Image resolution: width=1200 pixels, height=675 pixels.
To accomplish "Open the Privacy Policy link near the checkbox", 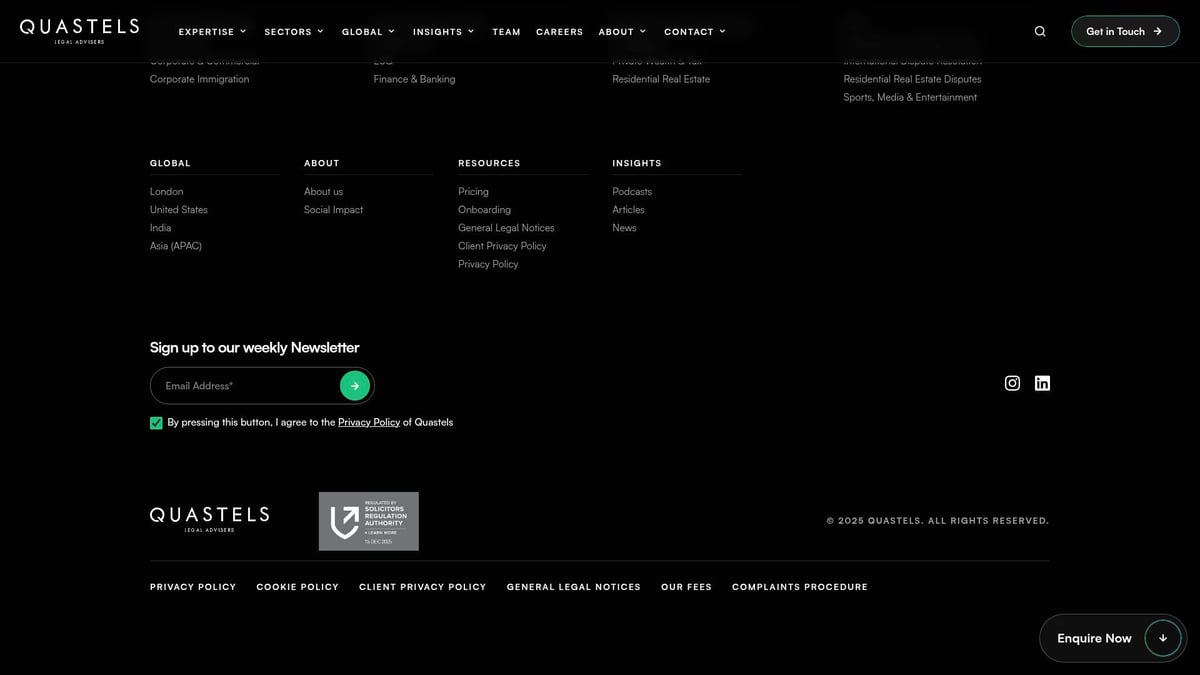I will pyautogui.click(x=369, y=422).
